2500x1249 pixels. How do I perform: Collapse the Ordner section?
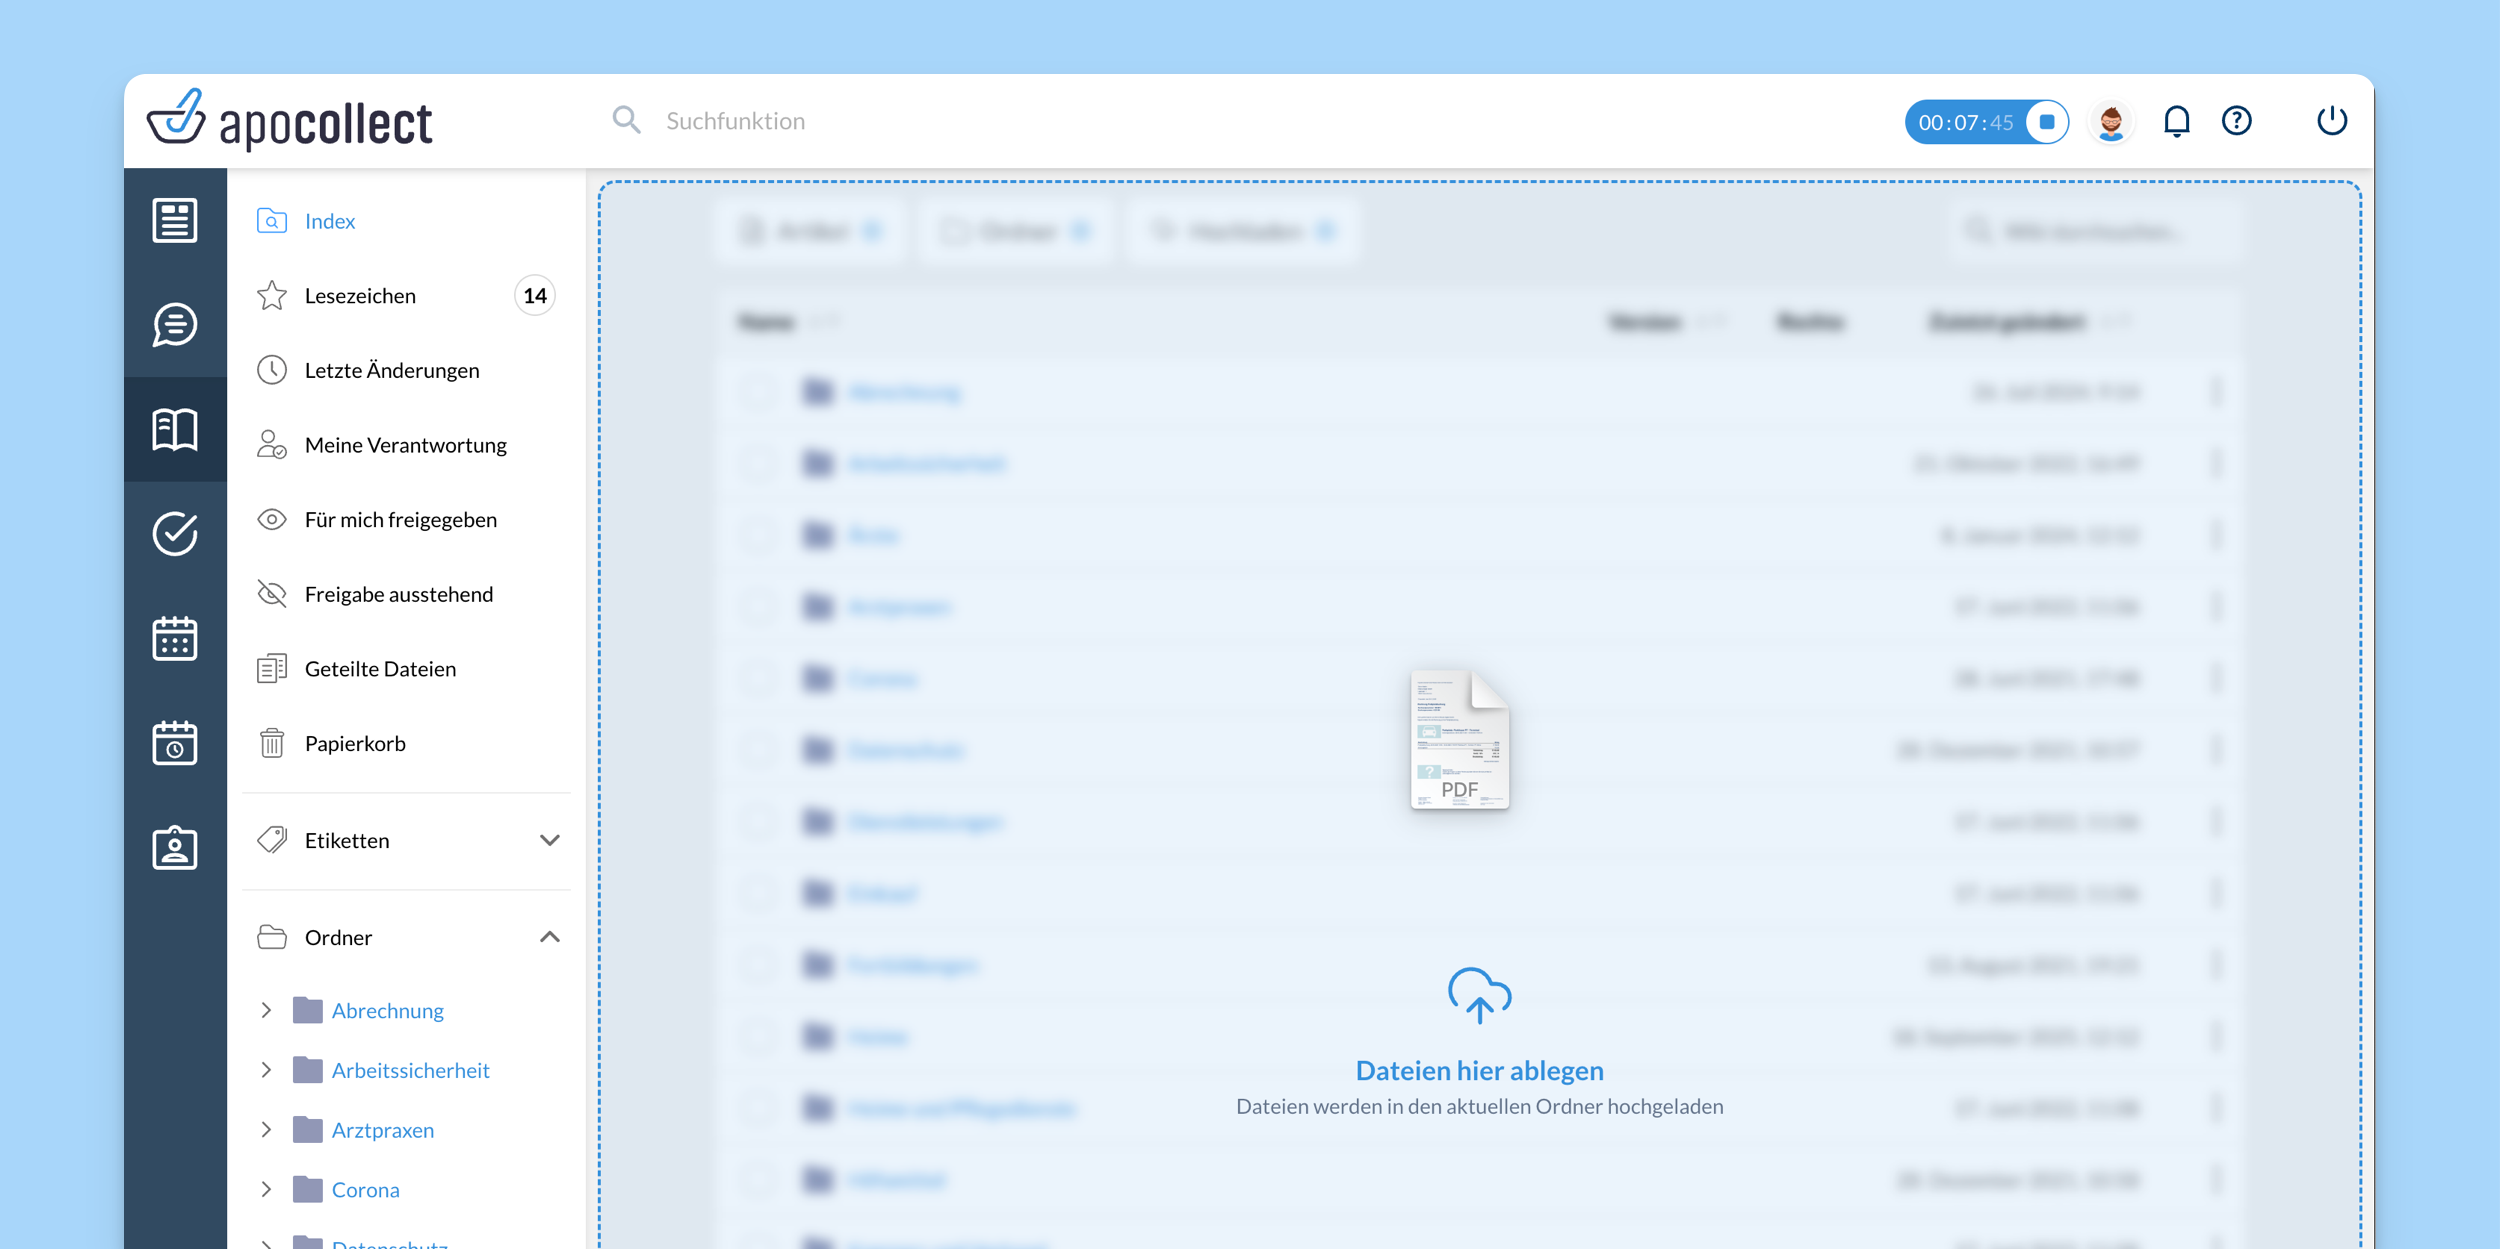(549, 937)
